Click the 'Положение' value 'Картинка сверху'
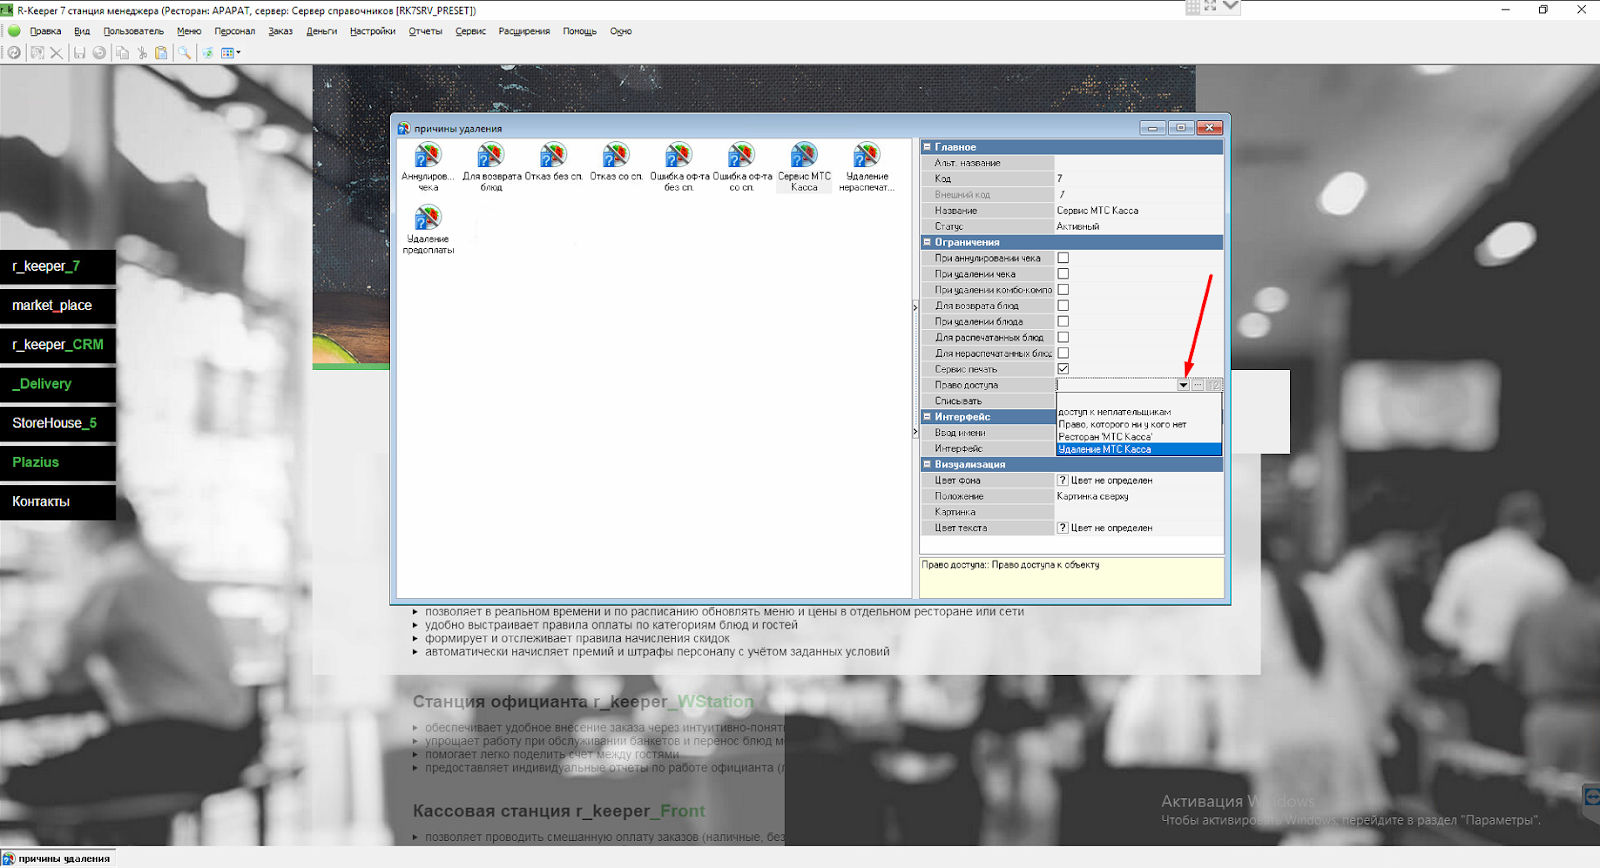 (x=1093, y=497)
